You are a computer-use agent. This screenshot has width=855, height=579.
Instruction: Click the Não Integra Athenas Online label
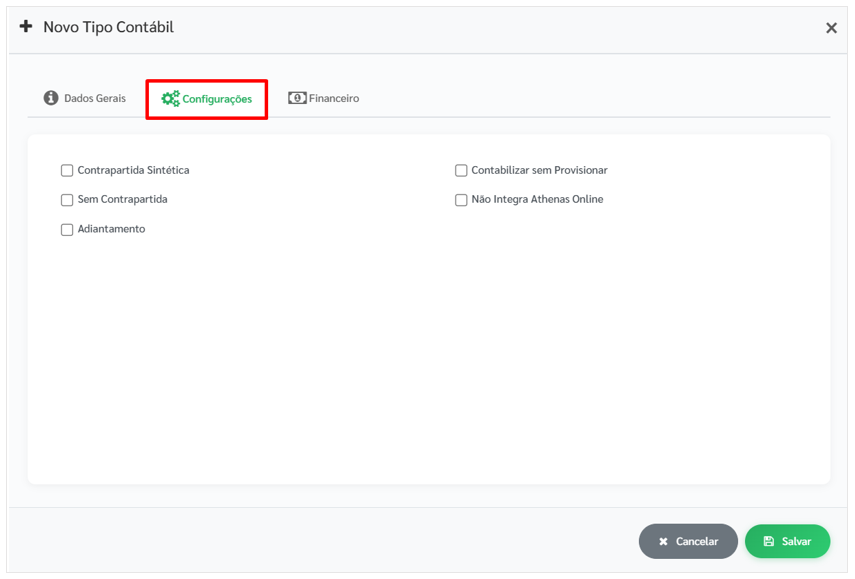coord(537,199)
